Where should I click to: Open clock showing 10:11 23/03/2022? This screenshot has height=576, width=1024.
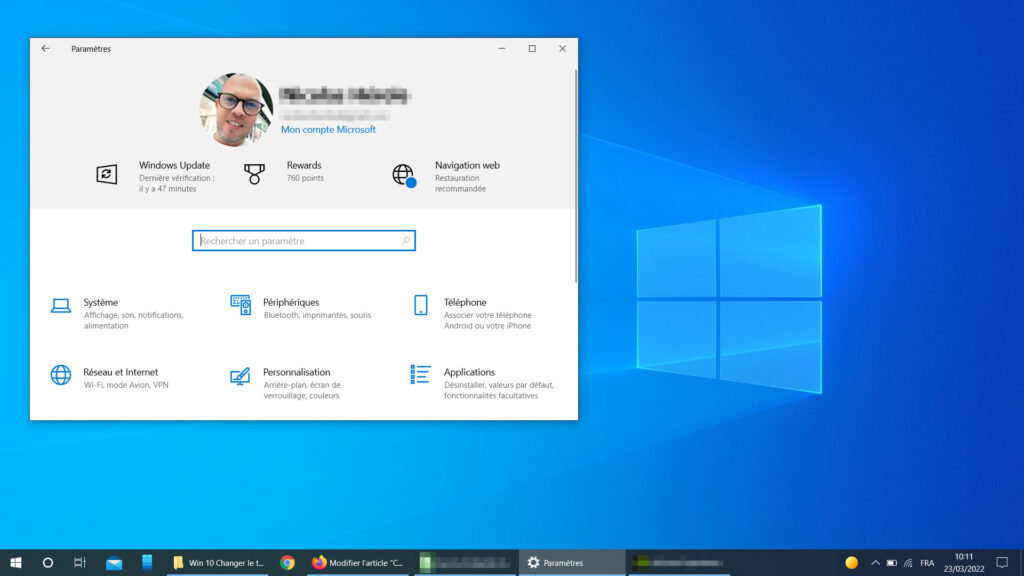963,562
